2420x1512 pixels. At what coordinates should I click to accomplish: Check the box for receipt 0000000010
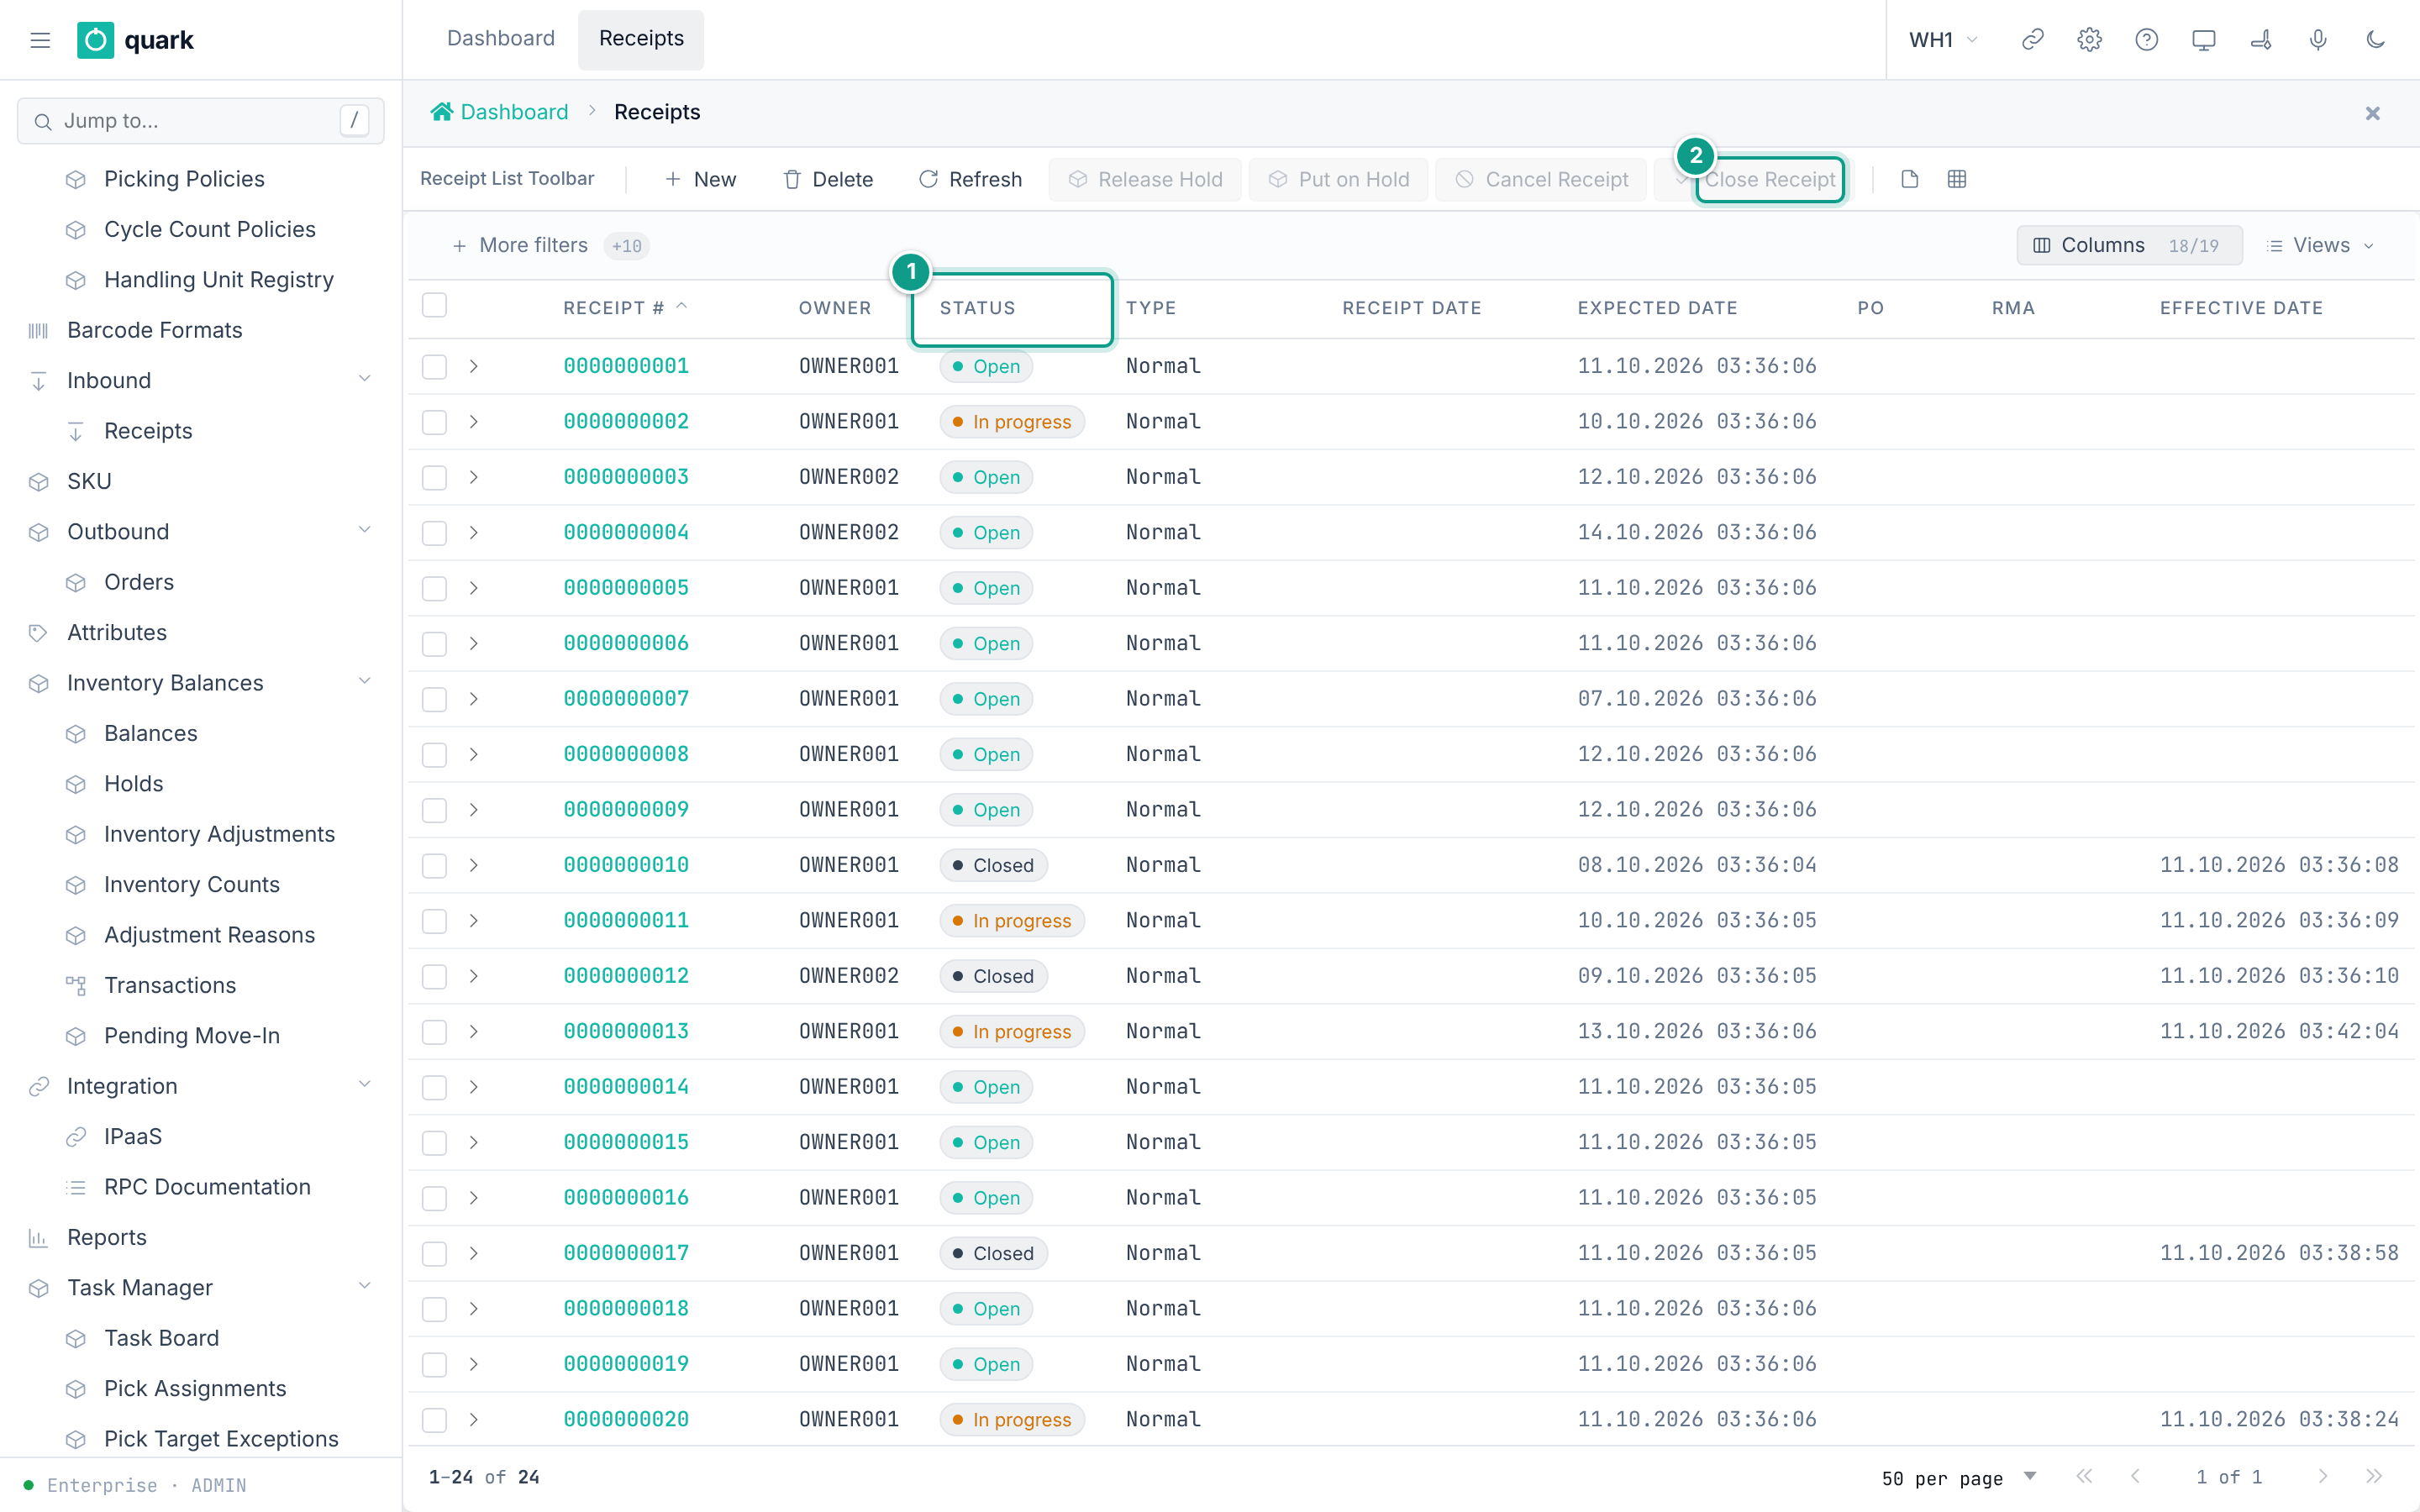434,865
